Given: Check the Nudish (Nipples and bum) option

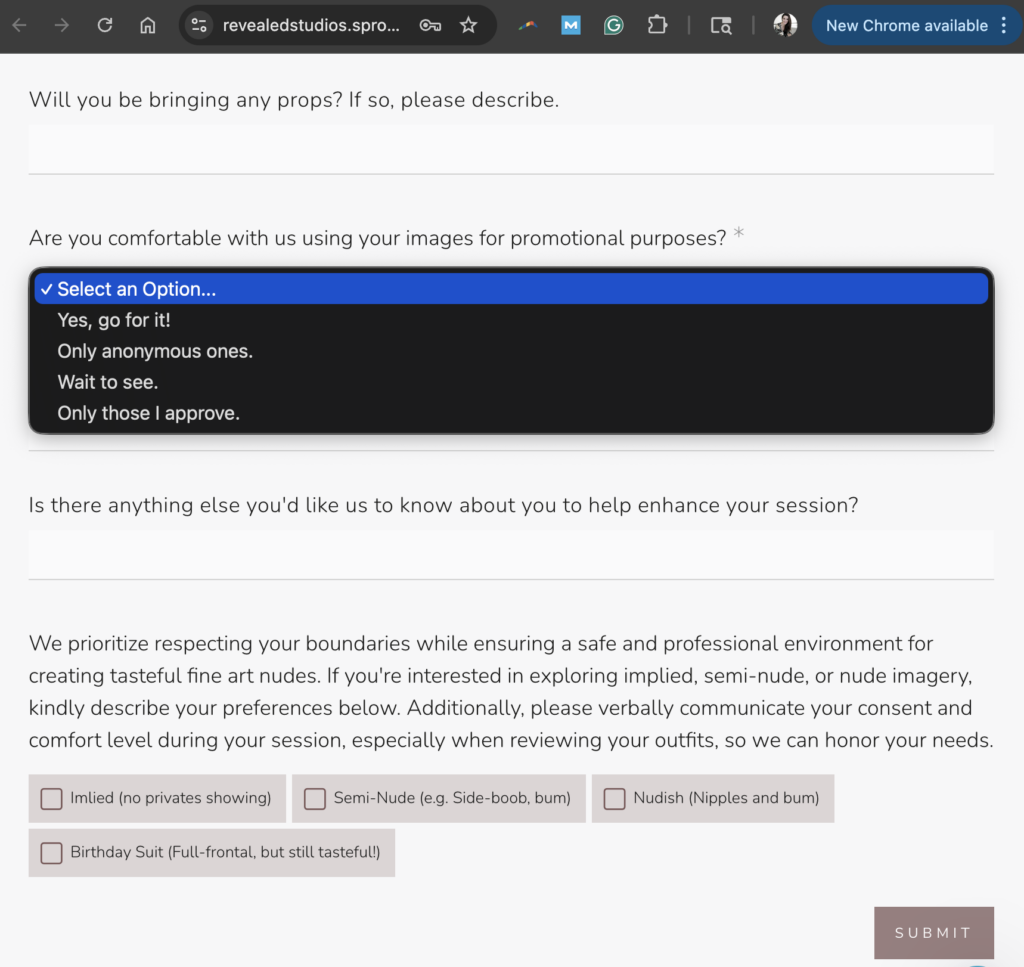Looking at the screenshot, I should (613, 798).
